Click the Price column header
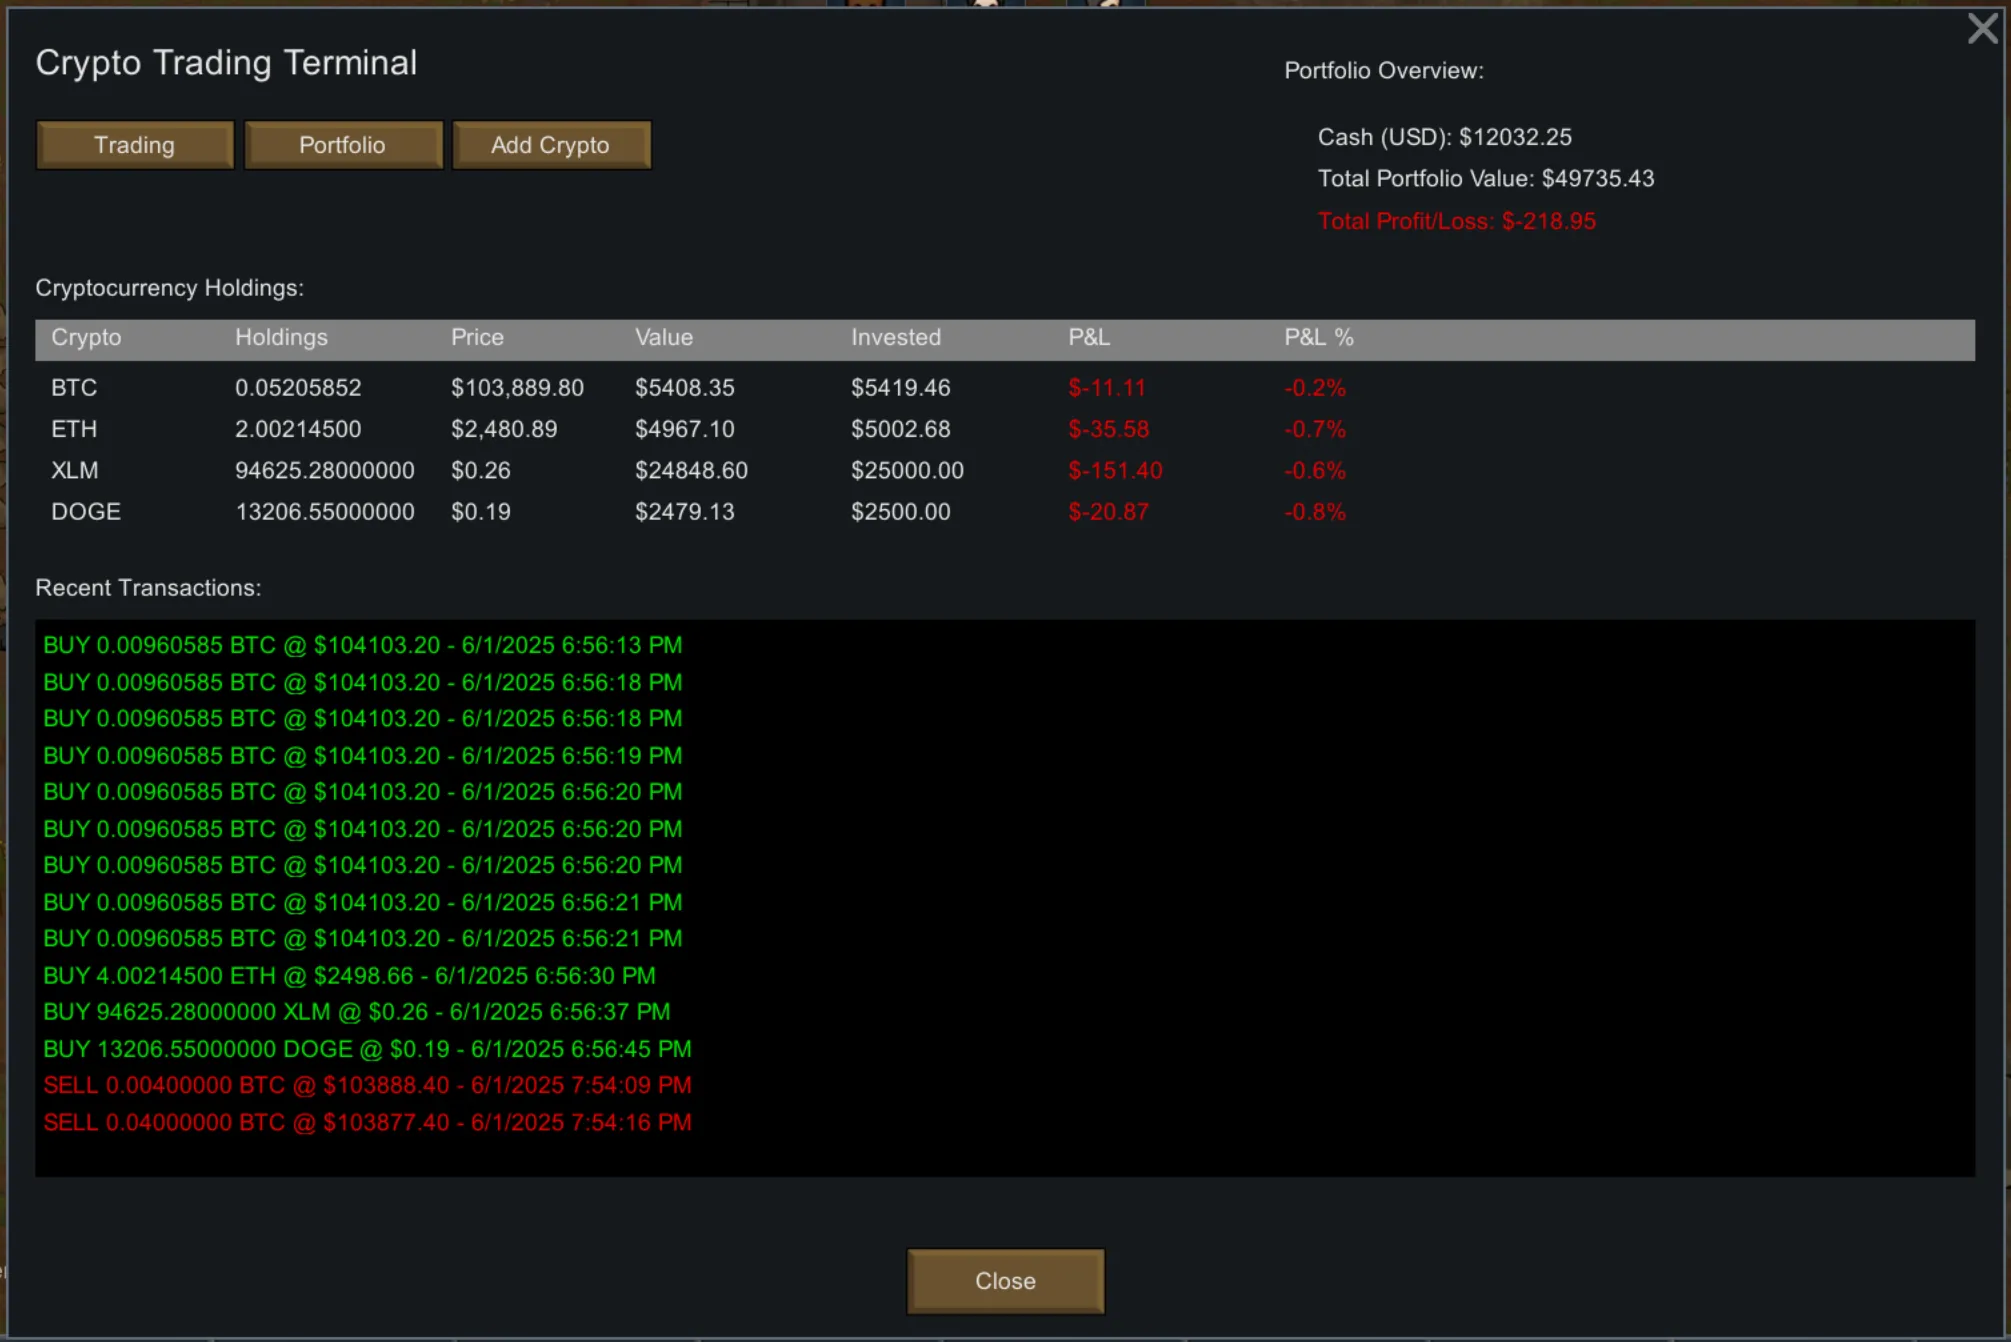Image resolution: width=2011 pixels, height=1342 pixels. click(477, 338)
